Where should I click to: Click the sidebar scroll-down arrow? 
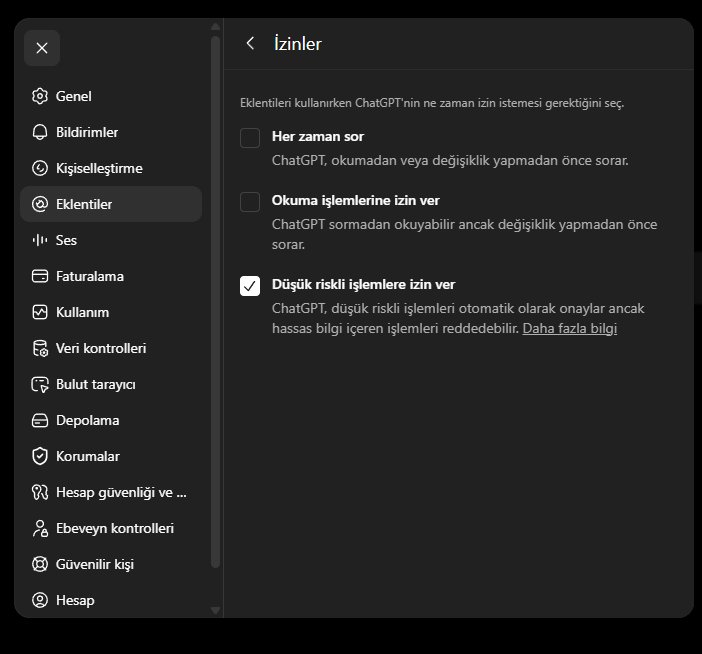215,611
